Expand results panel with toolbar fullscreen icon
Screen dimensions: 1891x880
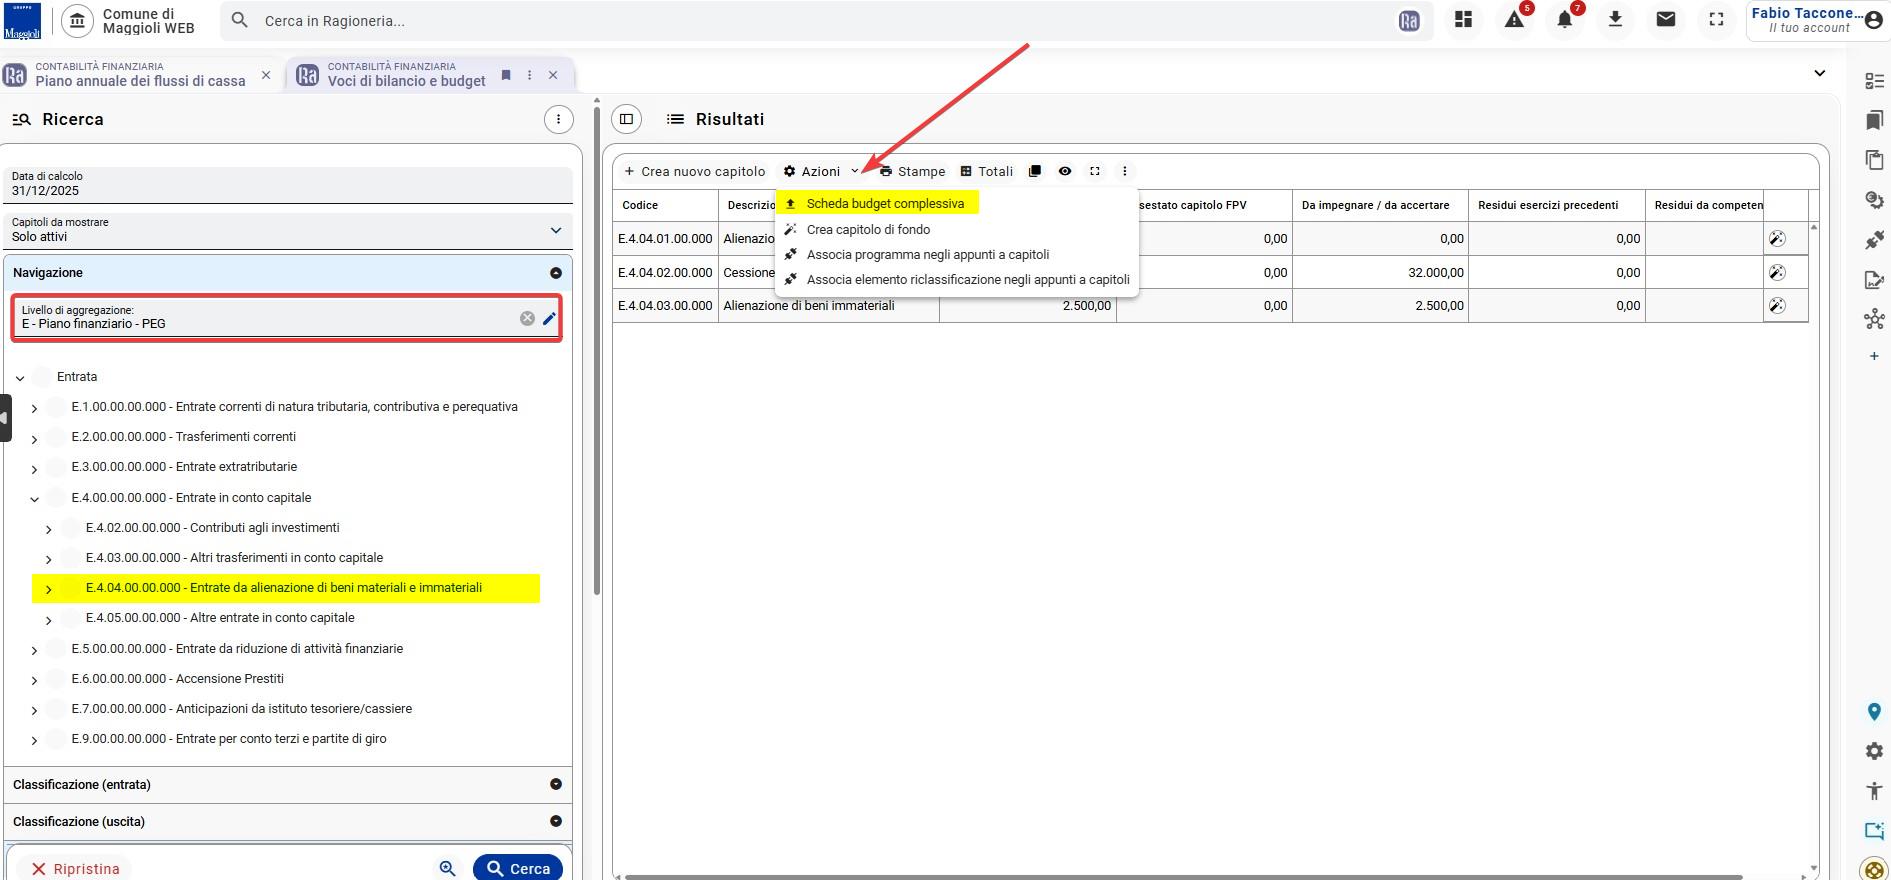1095,171
